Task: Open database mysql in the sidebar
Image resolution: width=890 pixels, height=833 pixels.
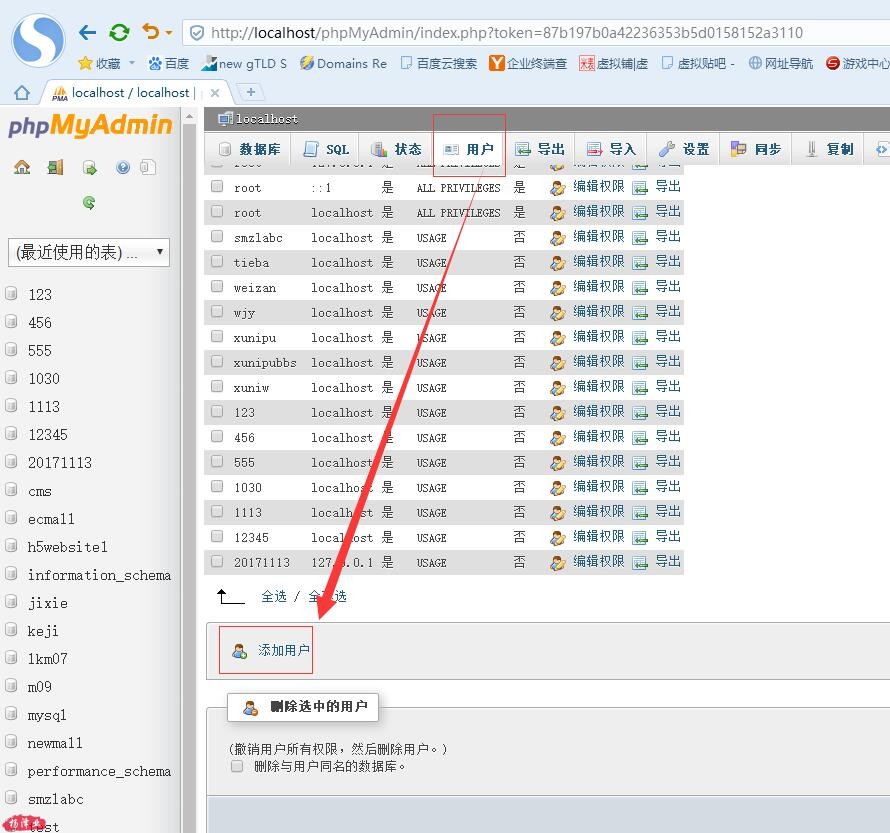Action: pyautogui.click(x=47, y=715)
